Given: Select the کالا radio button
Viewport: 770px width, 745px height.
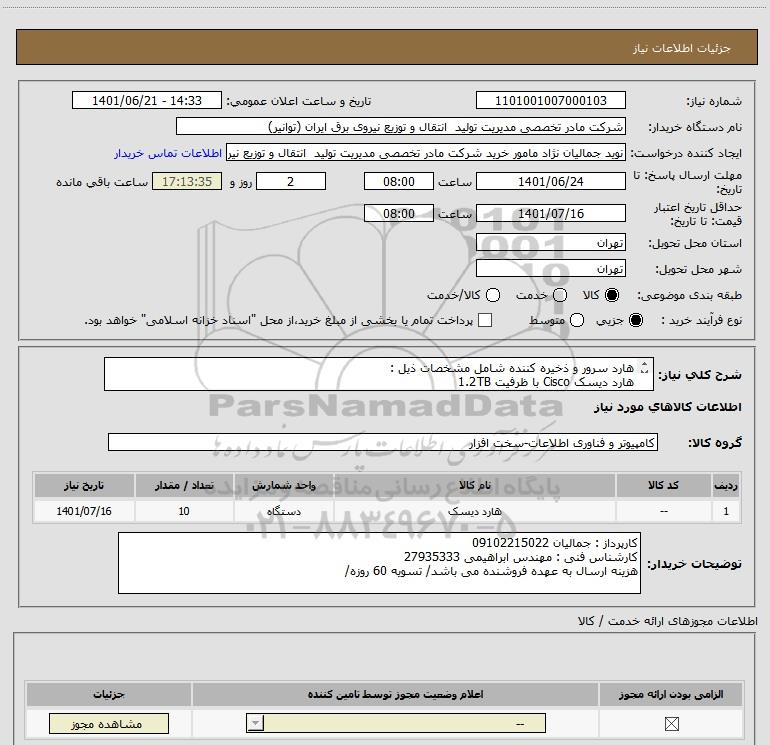Looking at the screenshot, I should click(612, 295).
